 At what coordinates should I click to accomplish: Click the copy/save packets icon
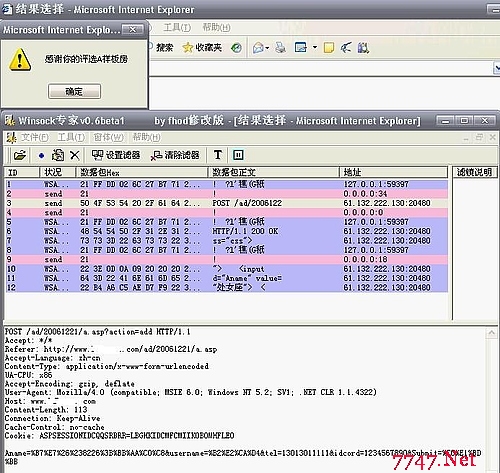tap(58, 155)
